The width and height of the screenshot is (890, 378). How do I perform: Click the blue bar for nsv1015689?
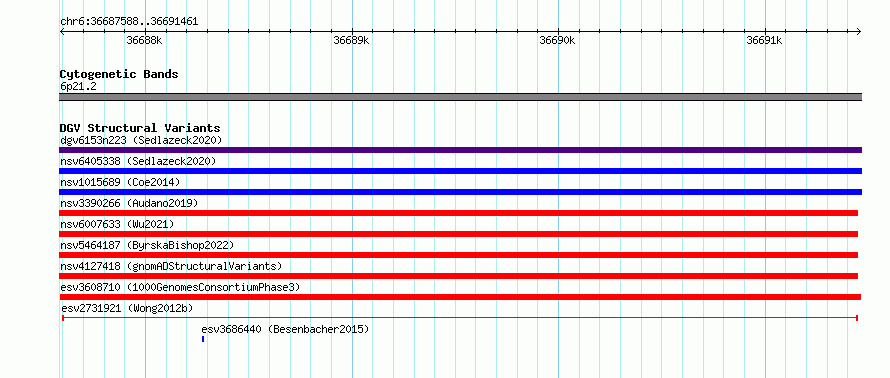pyautogui.click(x=460, y=192)
